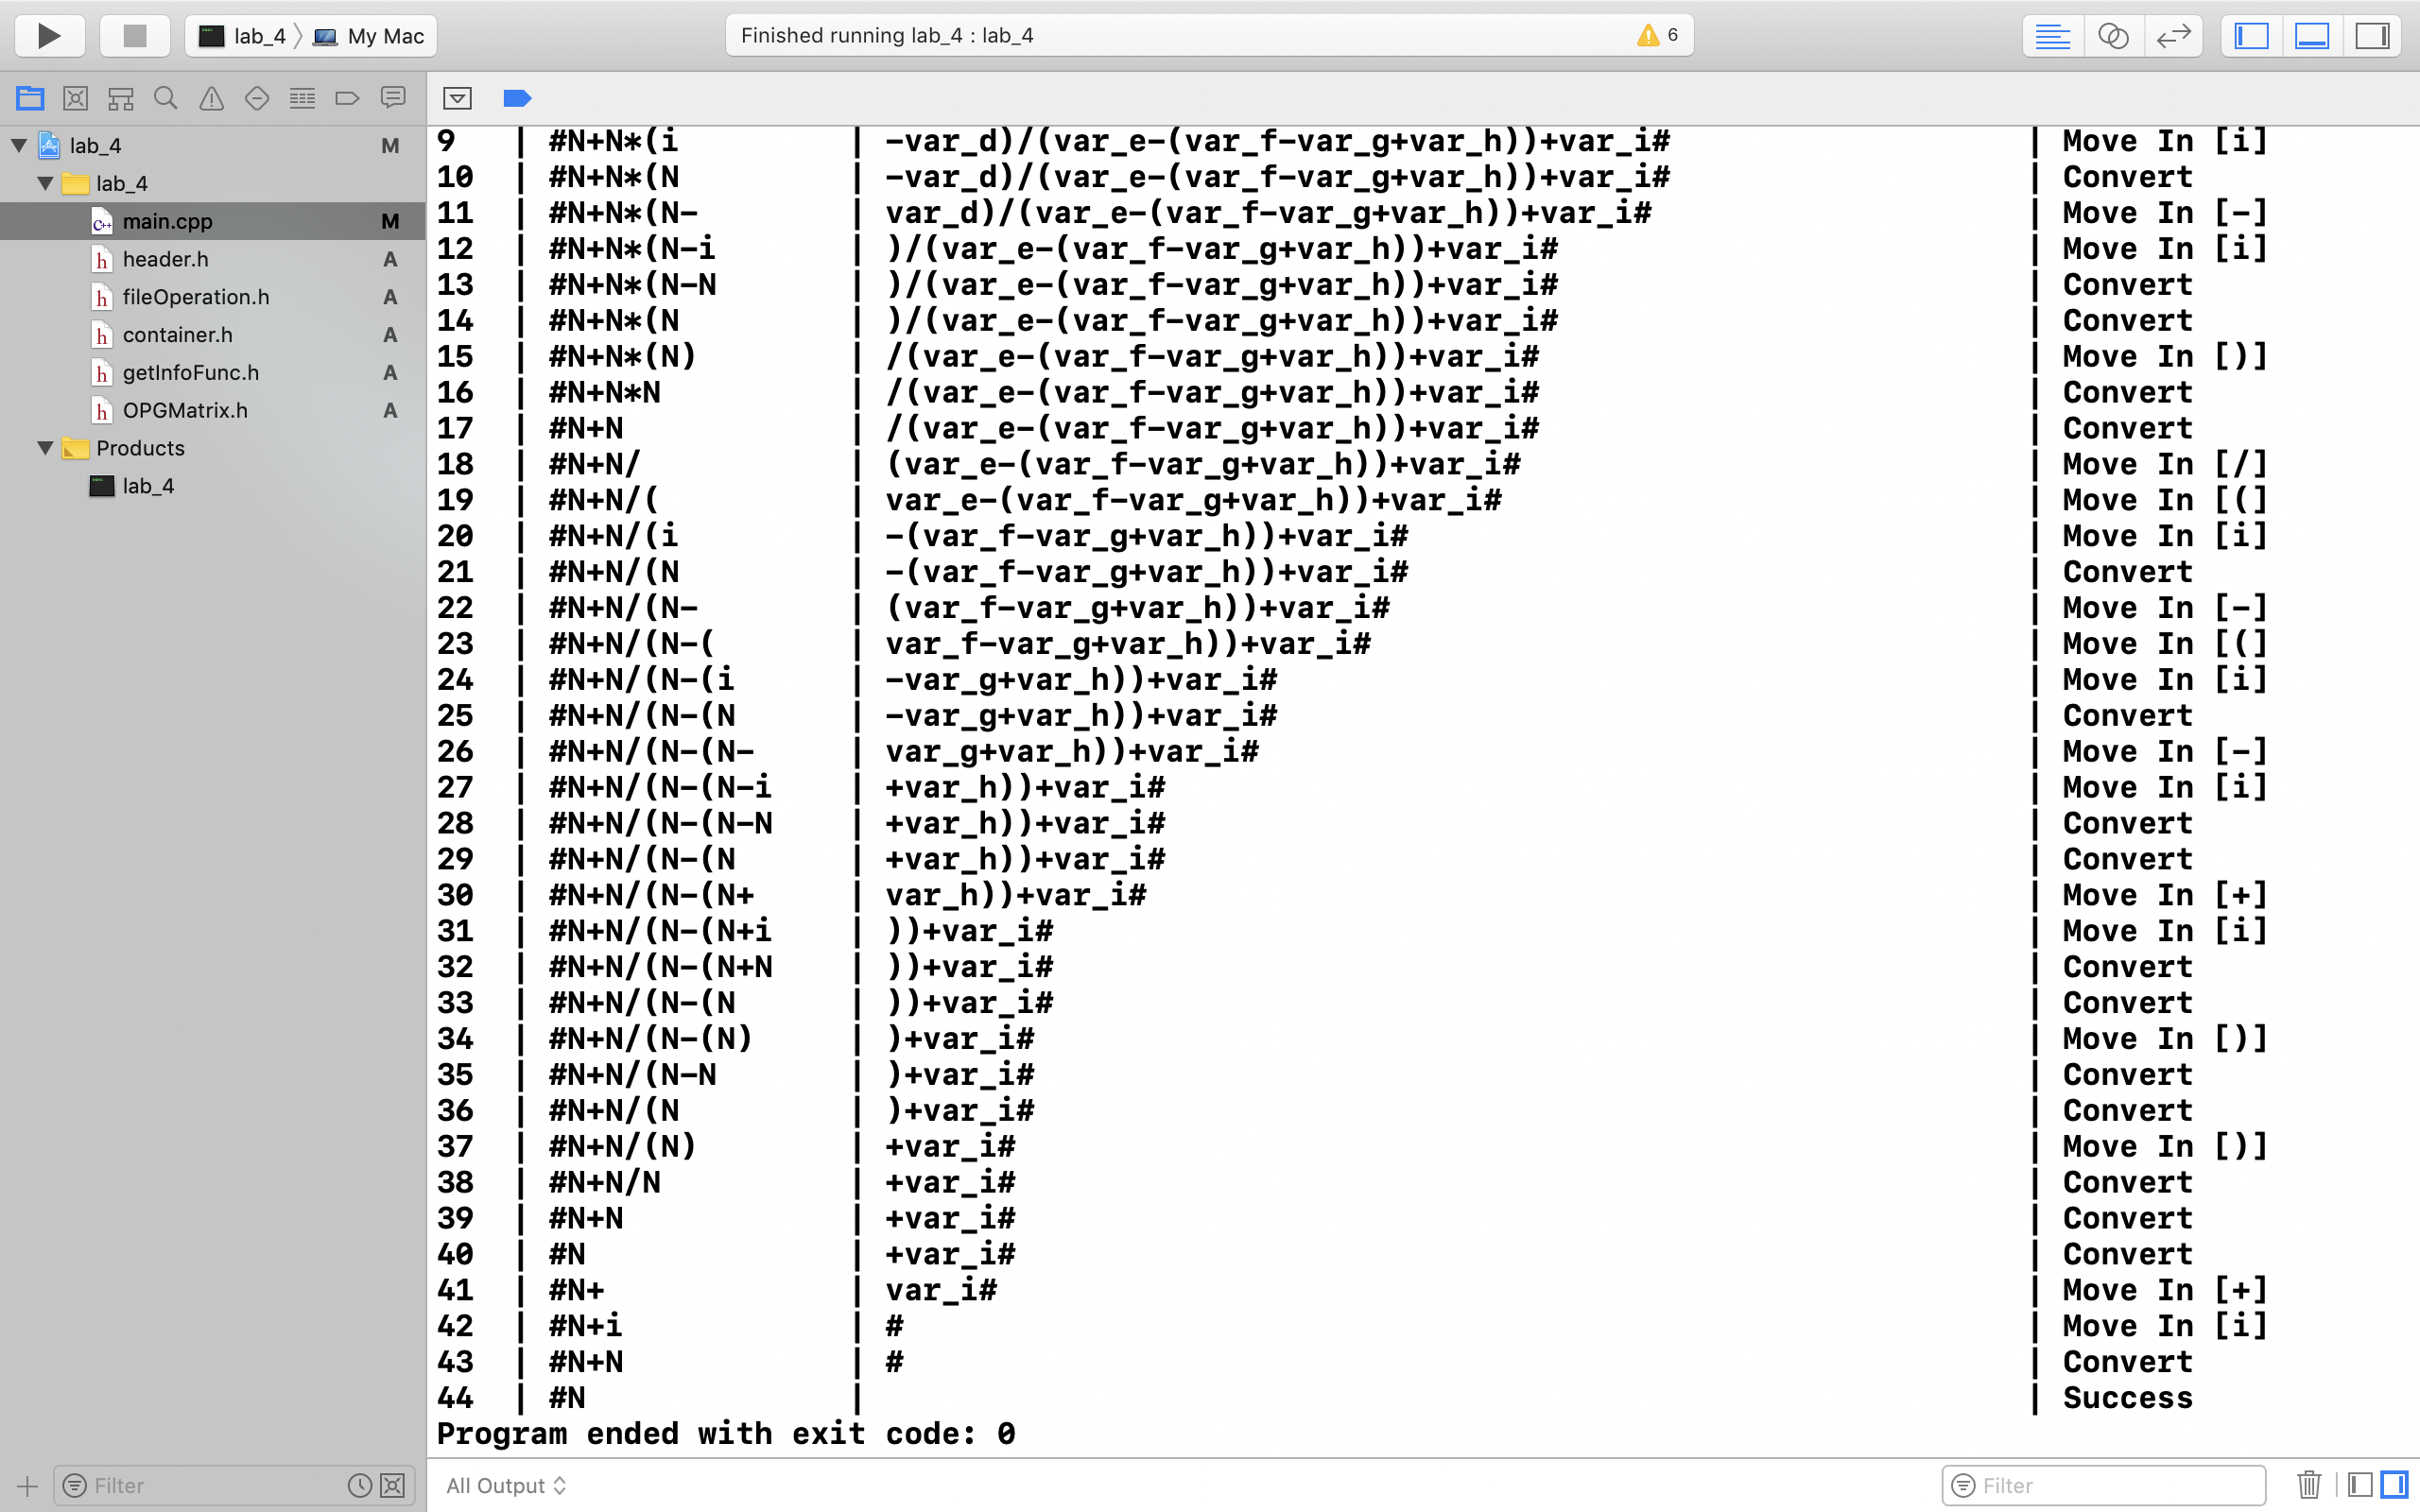Open the Issue navigator
The width and height of the screenshot is (2420, 1512).
(x=211, y=98)
